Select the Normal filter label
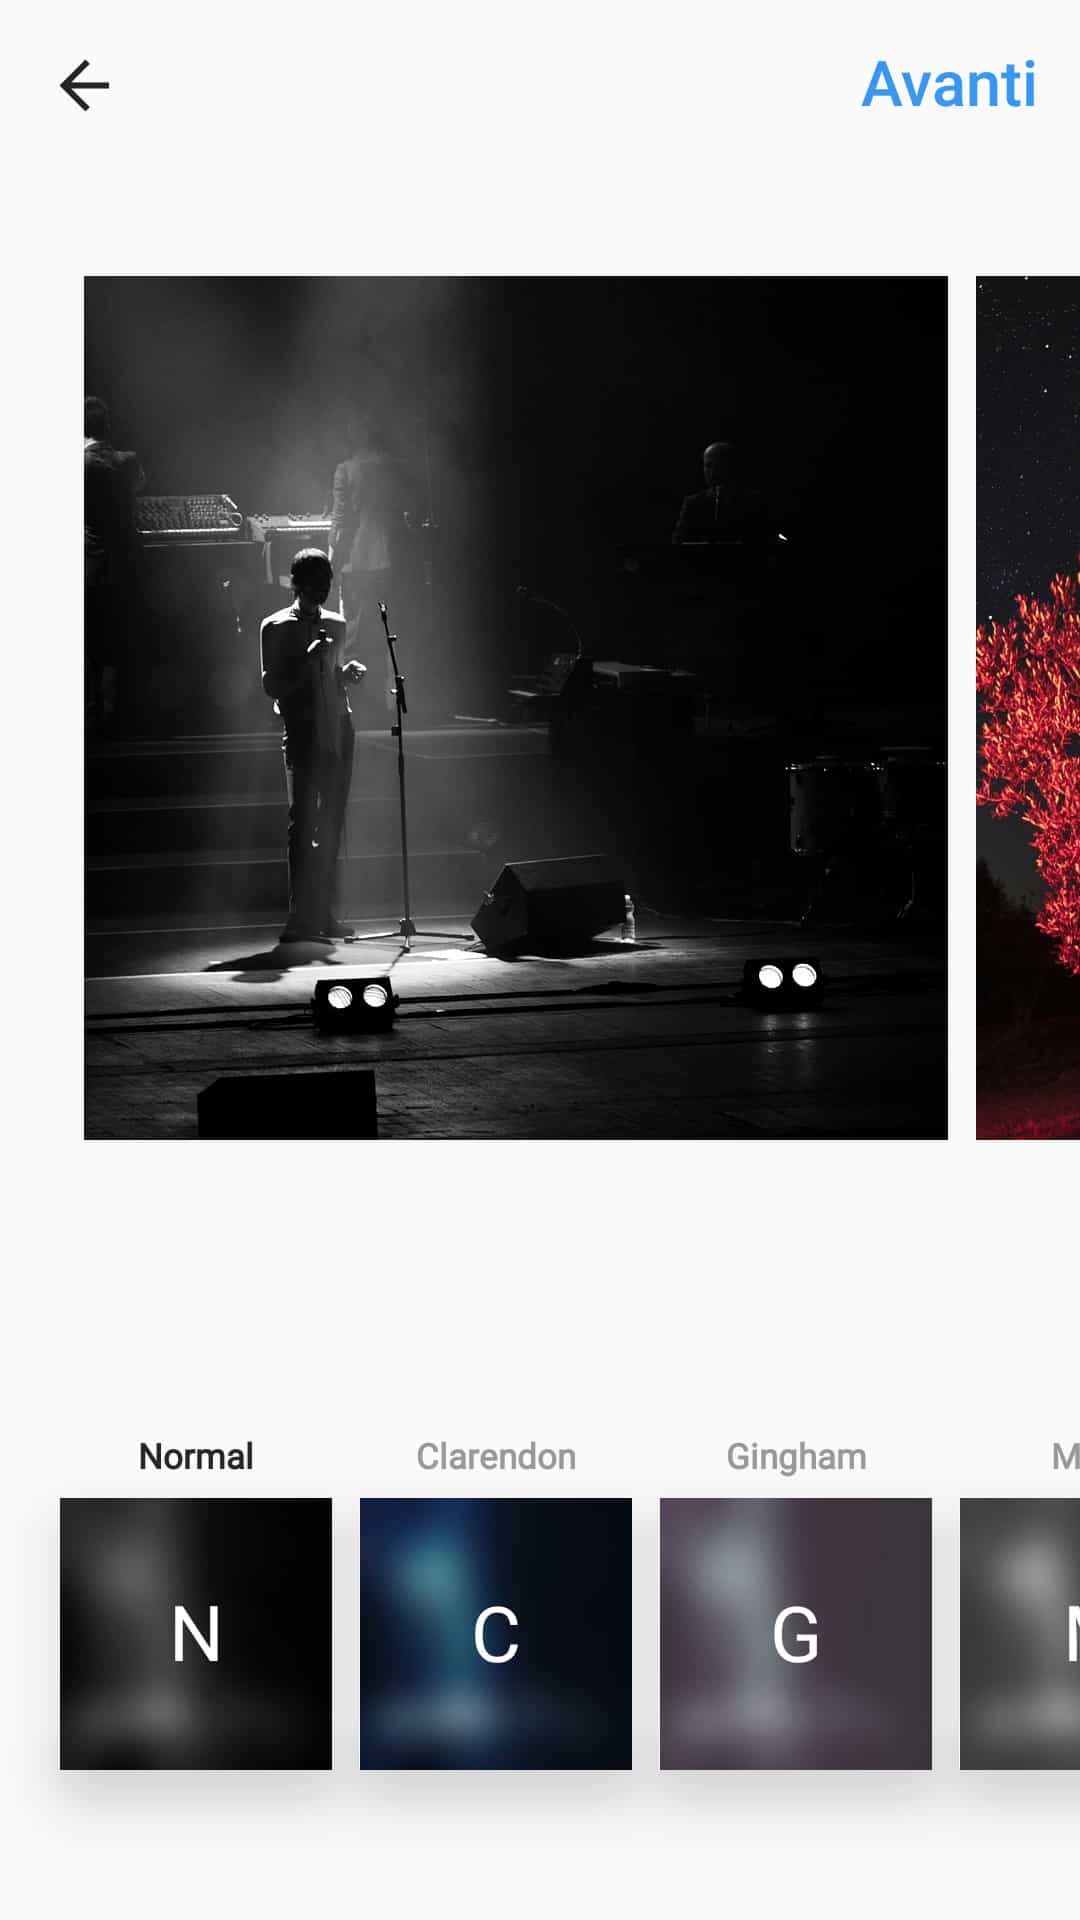Image resolution: width=1080 pixels, height=1920 pixels. pyautogui.click(x=196, y=1457)
